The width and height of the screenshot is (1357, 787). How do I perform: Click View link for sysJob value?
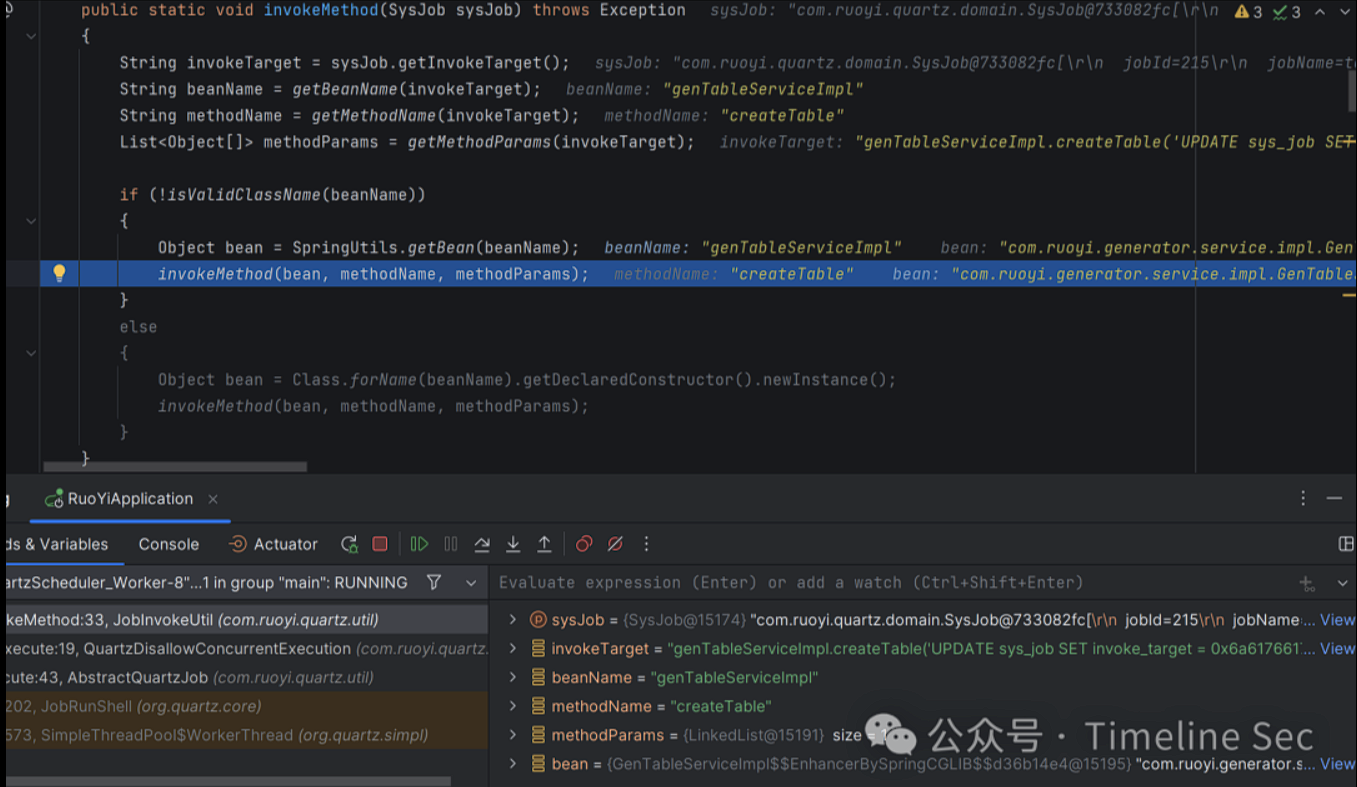tap(1337, 620)
